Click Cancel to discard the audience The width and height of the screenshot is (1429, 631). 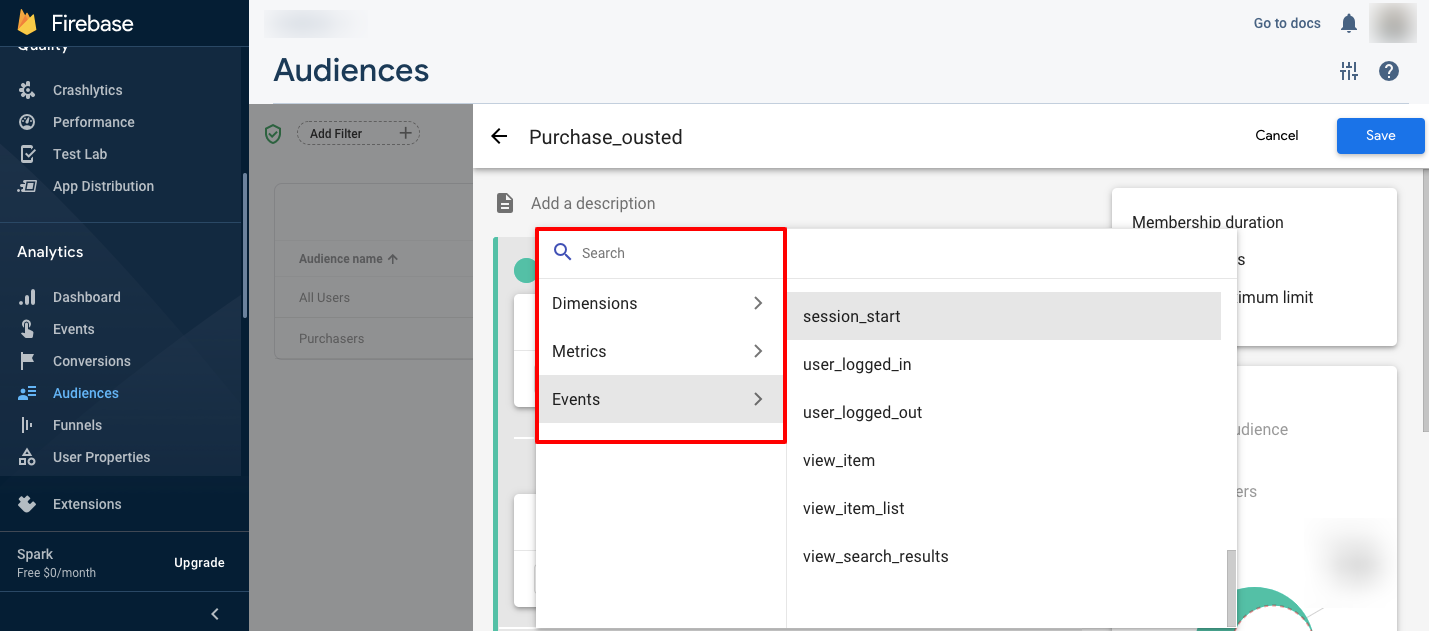click(1276, 136)
